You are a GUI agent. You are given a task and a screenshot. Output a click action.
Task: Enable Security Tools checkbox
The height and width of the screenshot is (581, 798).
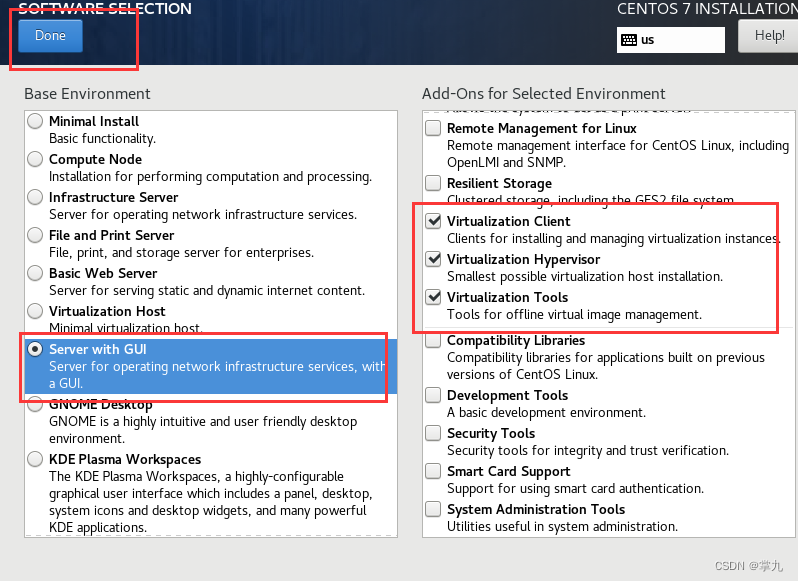(433, 433)
